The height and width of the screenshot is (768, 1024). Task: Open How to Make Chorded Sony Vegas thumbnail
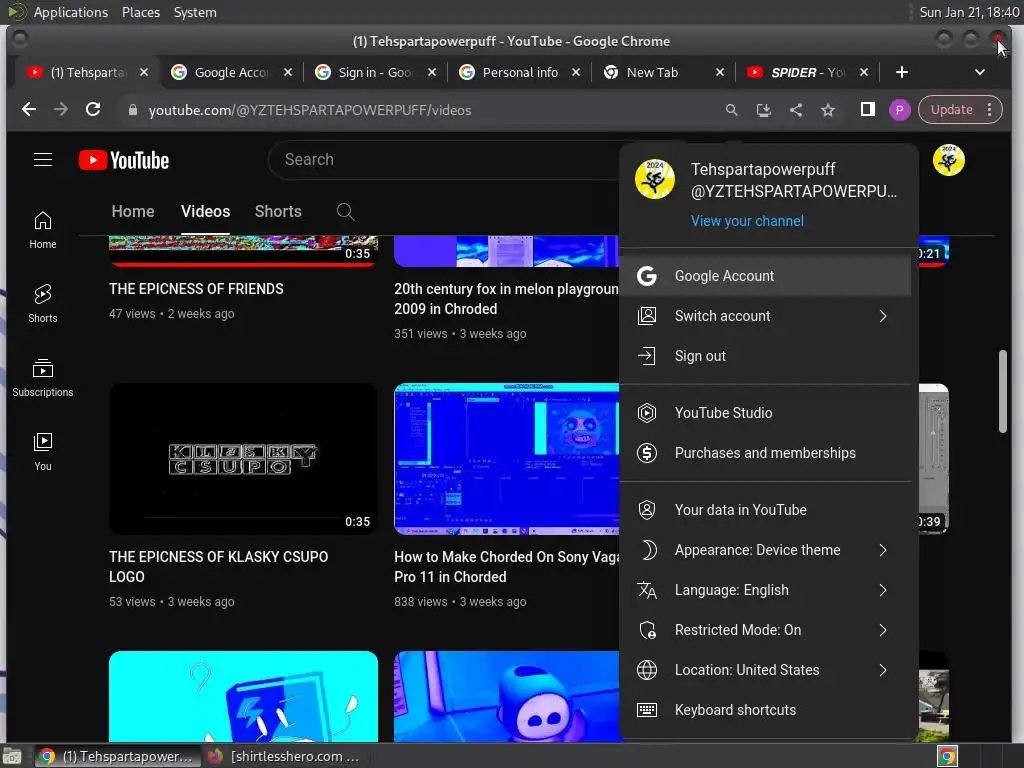coord(506,459)
